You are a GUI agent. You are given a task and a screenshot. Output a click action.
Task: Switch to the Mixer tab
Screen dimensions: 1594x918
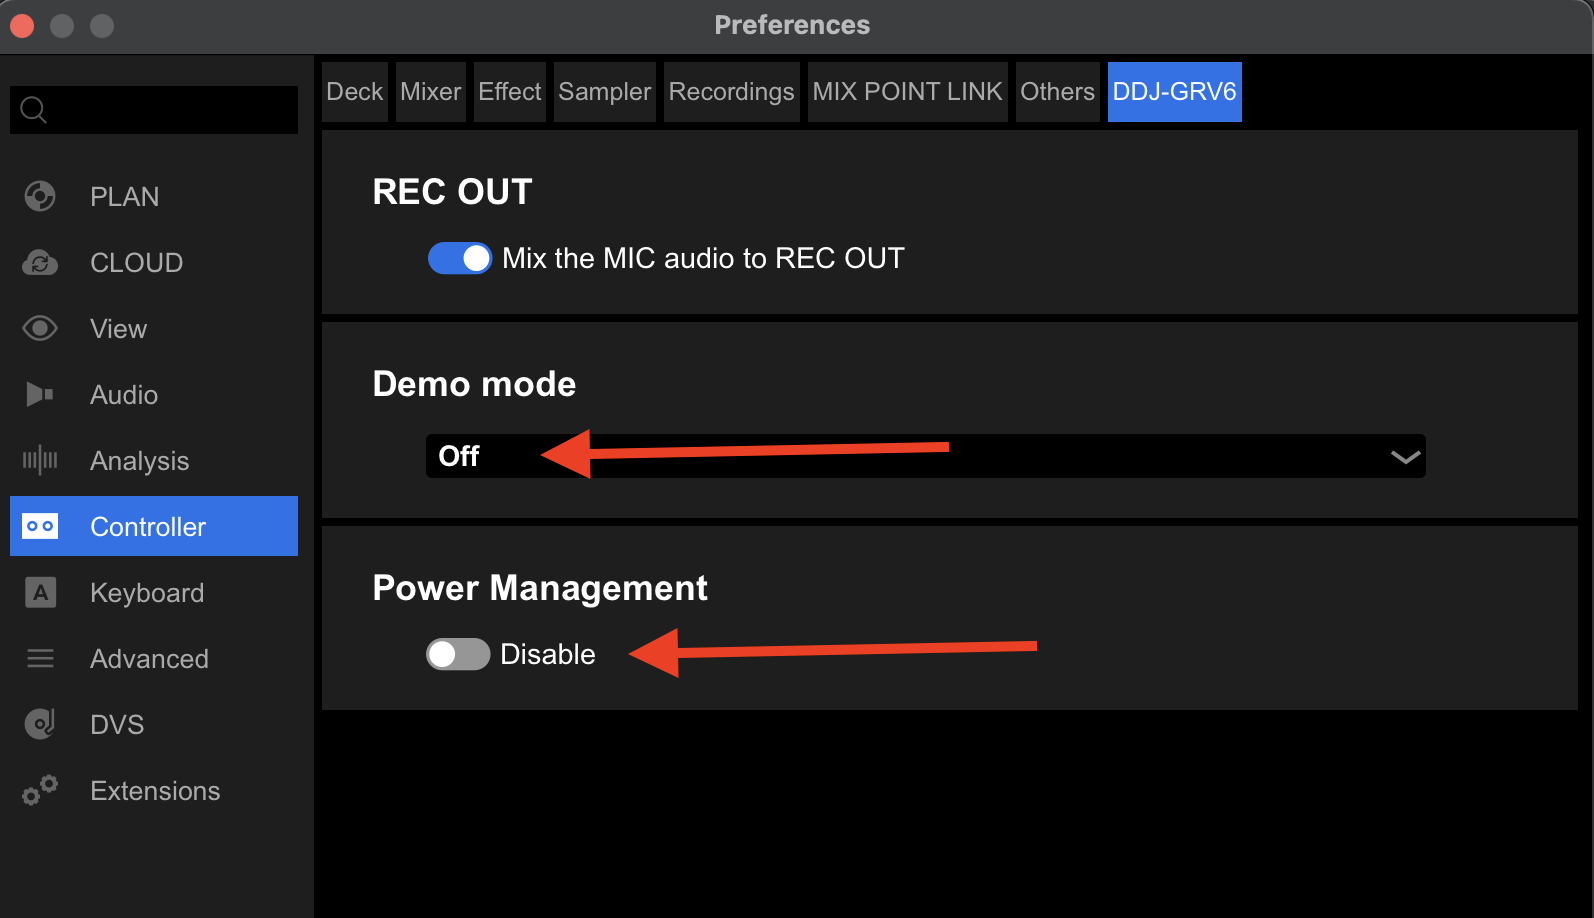pyautogui.click(x=430, y=92)
